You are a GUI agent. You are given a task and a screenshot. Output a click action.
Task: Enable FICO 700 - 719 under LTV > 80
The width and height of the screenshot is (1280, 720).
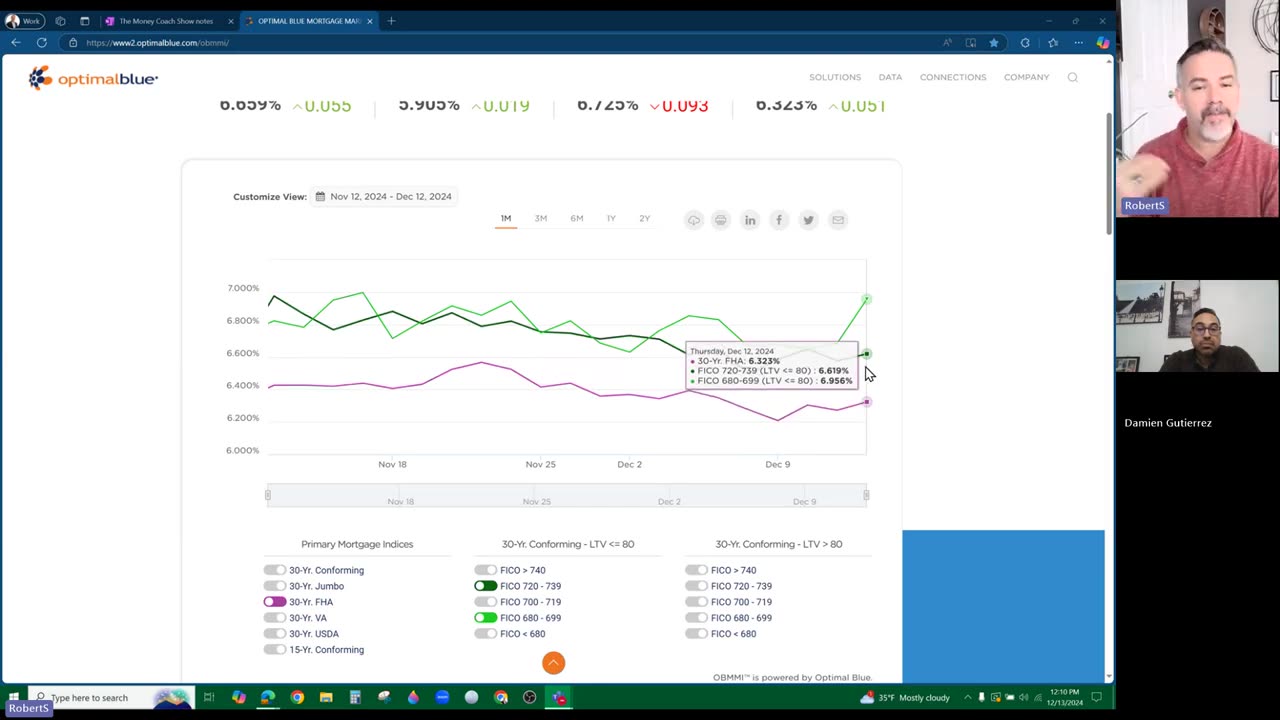point(696,602)
